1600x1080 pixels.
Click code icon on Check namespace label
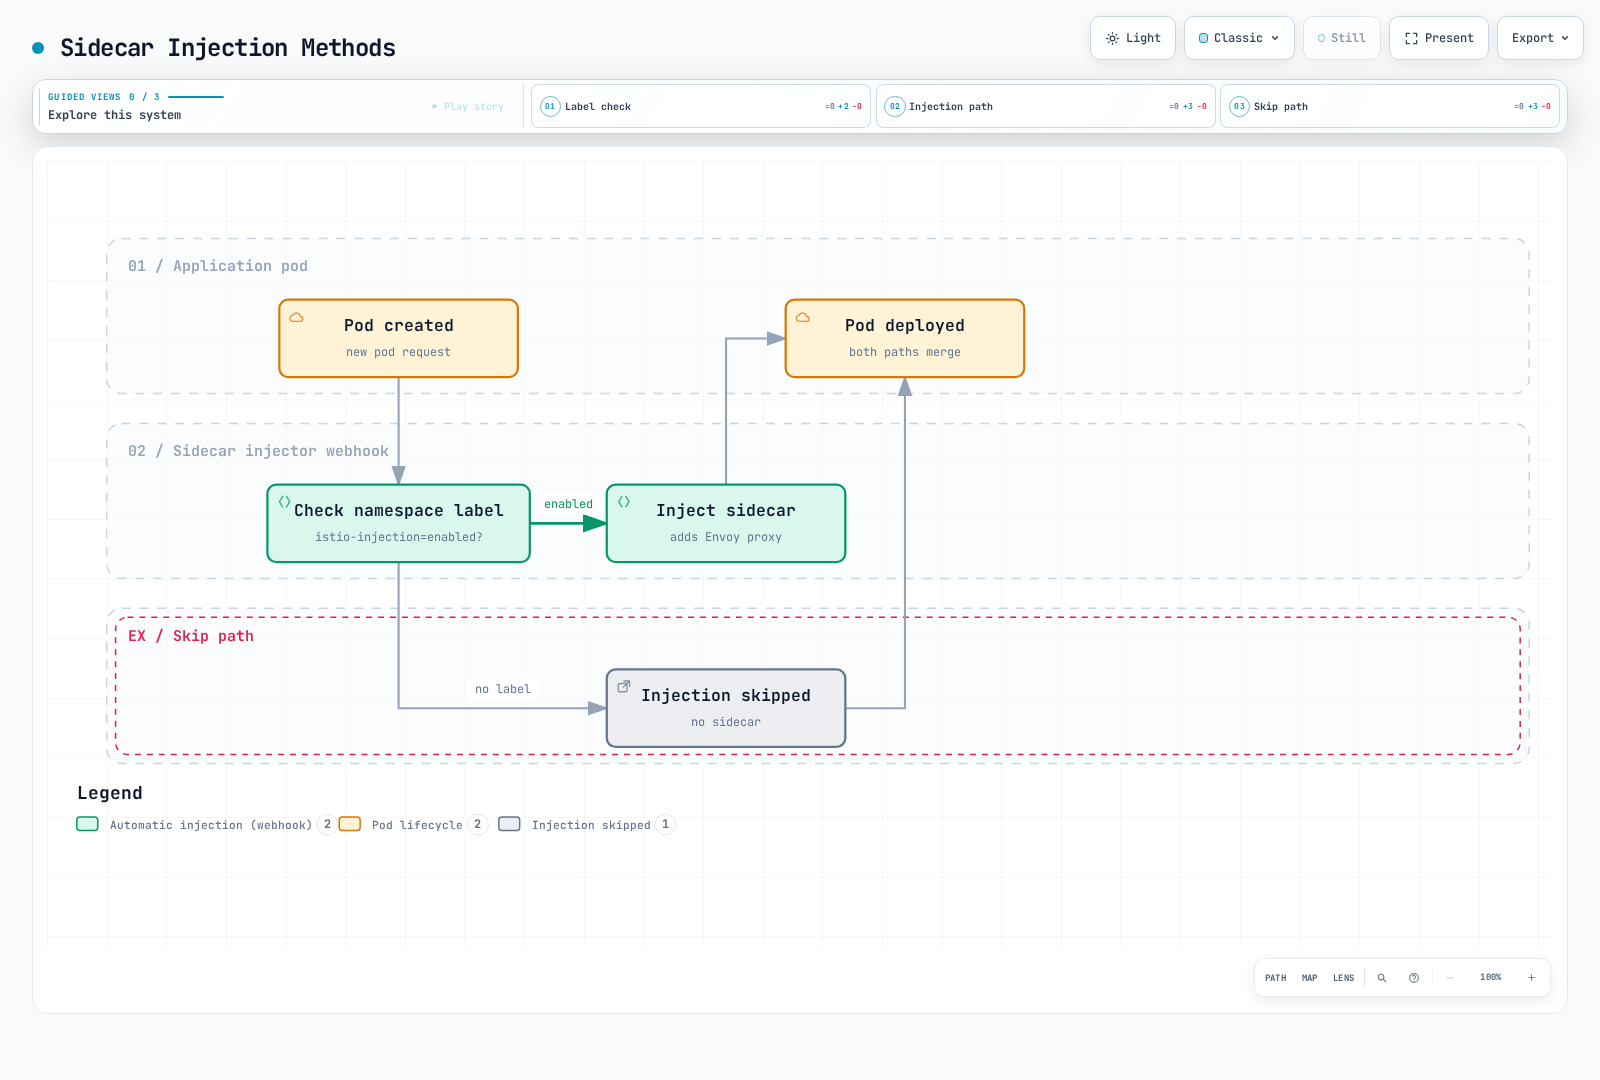[284, 502]
